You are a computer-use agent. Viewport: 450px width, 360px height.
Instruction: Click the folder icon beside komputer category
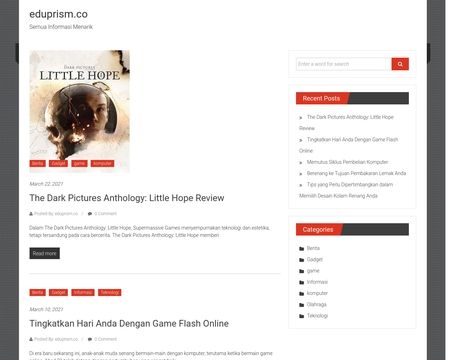(x=302, y=294)
